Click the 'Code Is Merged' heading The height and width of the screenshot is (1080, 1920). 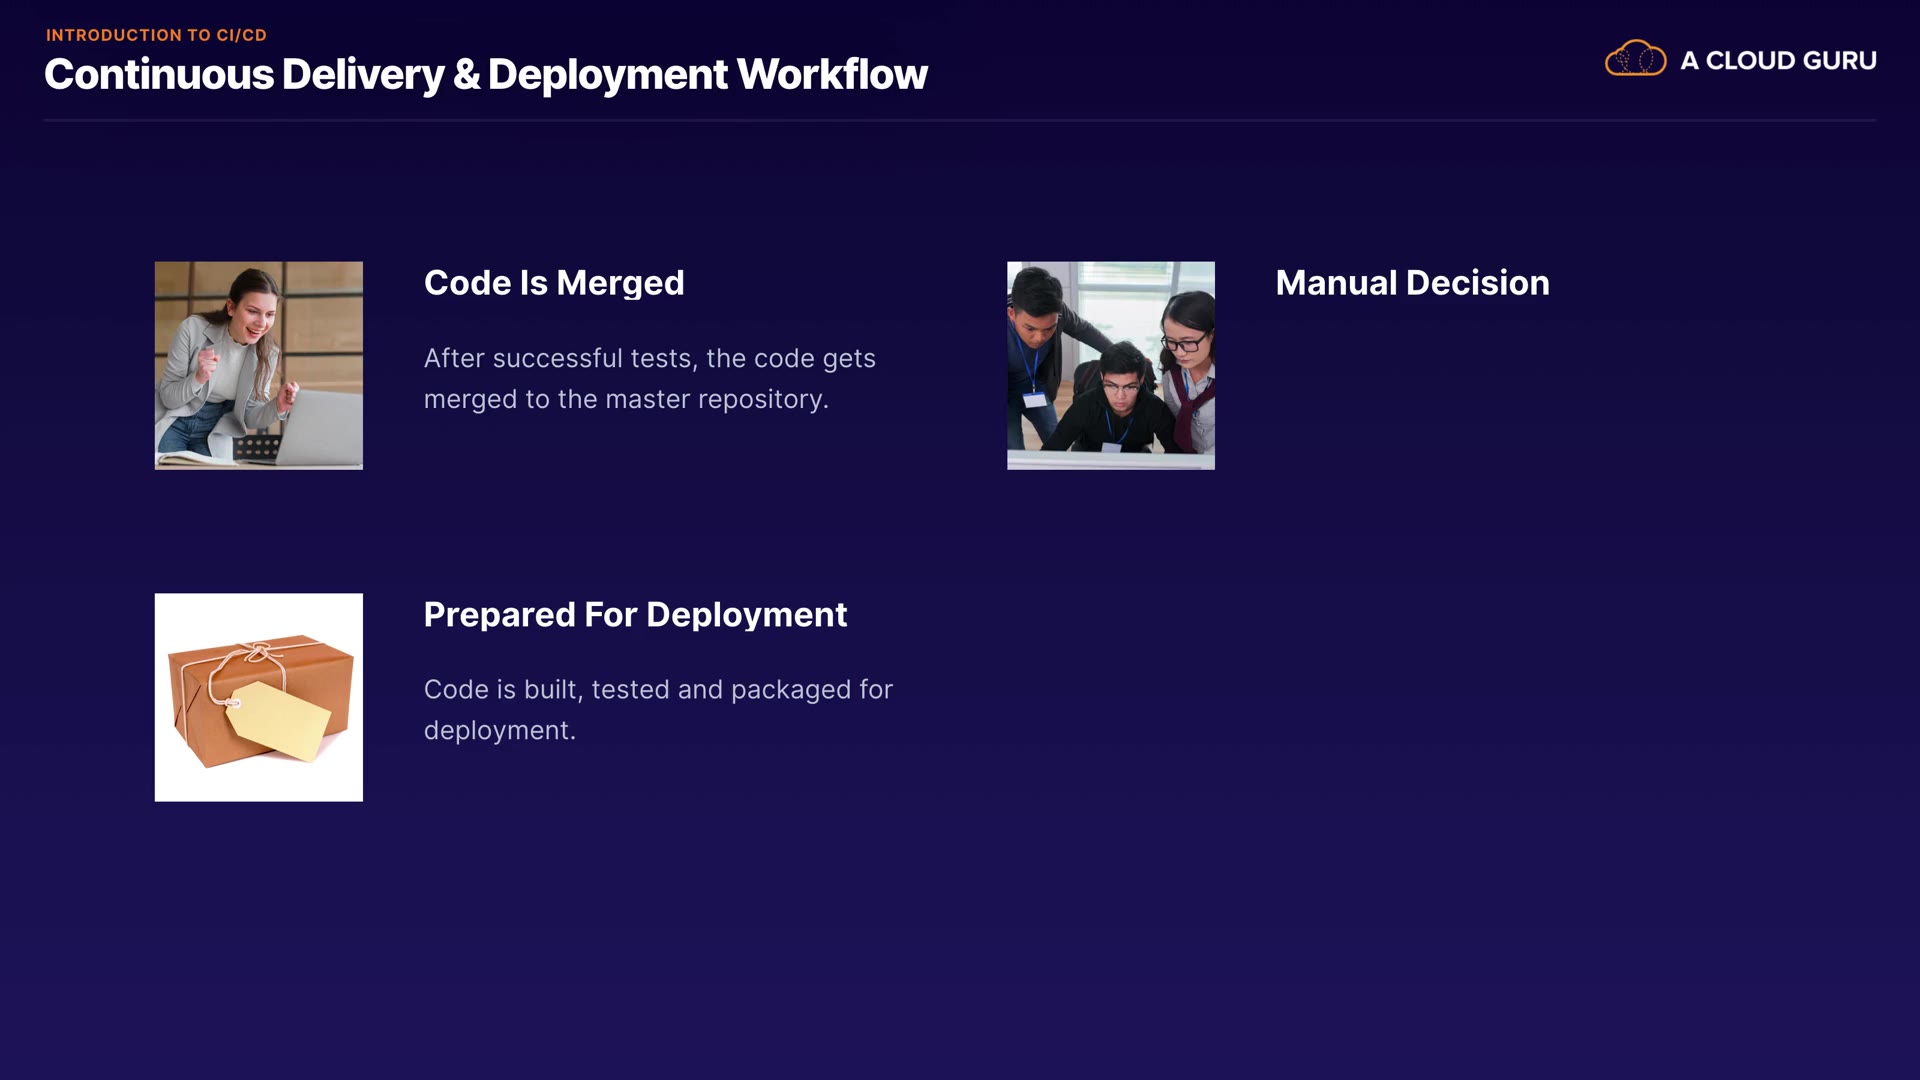point(554,283)
